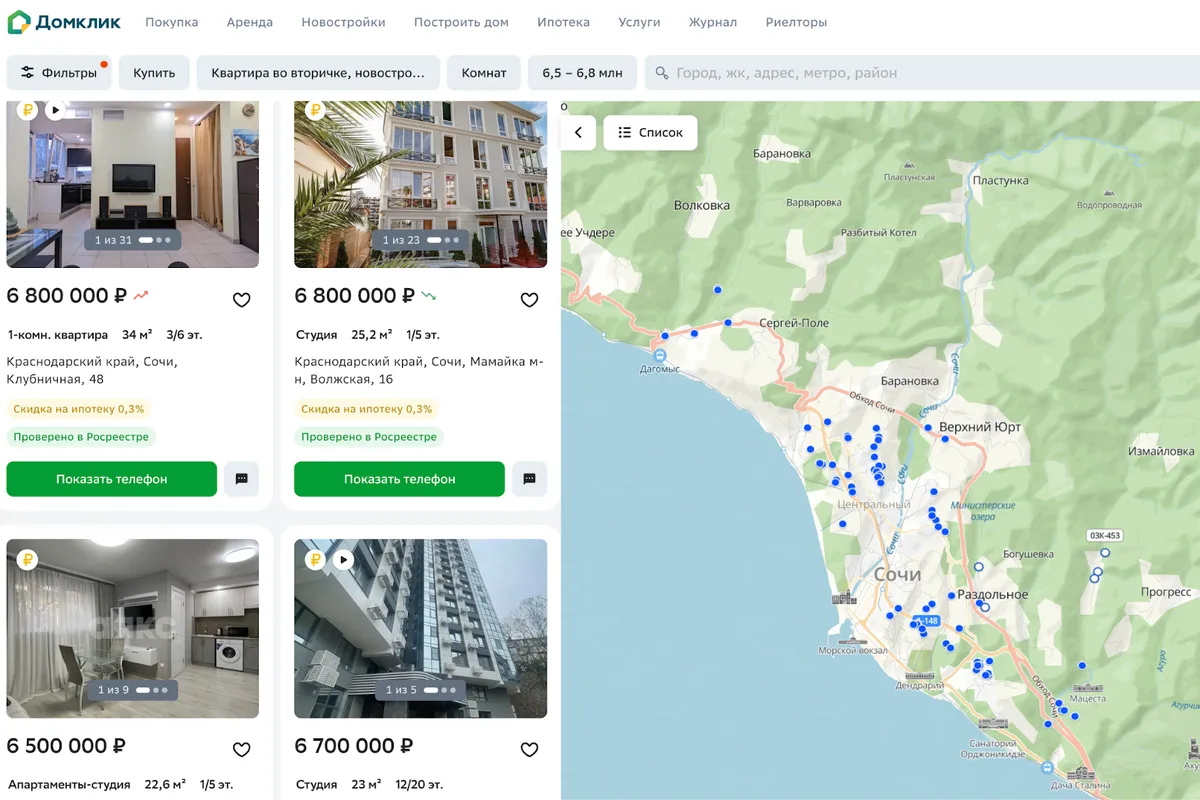Open the Фильтры filter panel
The height and width of the screenshot is (800, 1200).
(x=59, y=73)
